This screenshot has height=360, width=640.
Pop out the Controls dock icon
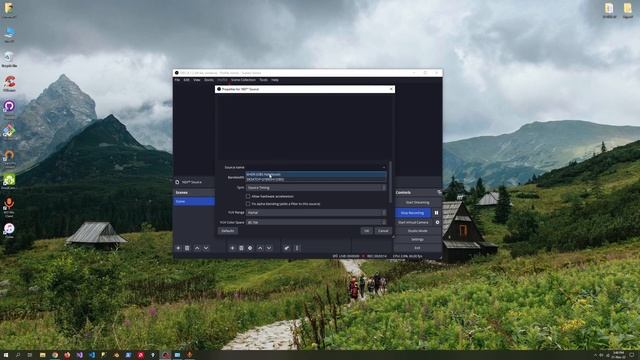(439, 192)
